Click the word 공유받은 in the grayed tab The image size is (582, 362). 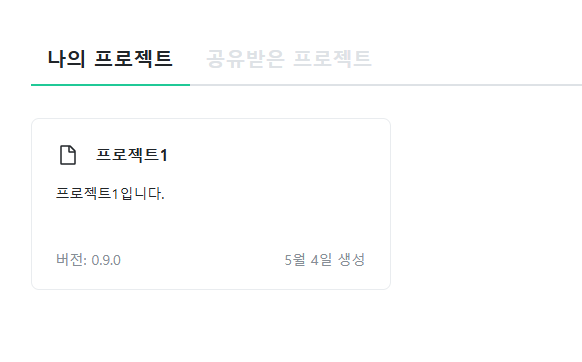tap(245, 59)
